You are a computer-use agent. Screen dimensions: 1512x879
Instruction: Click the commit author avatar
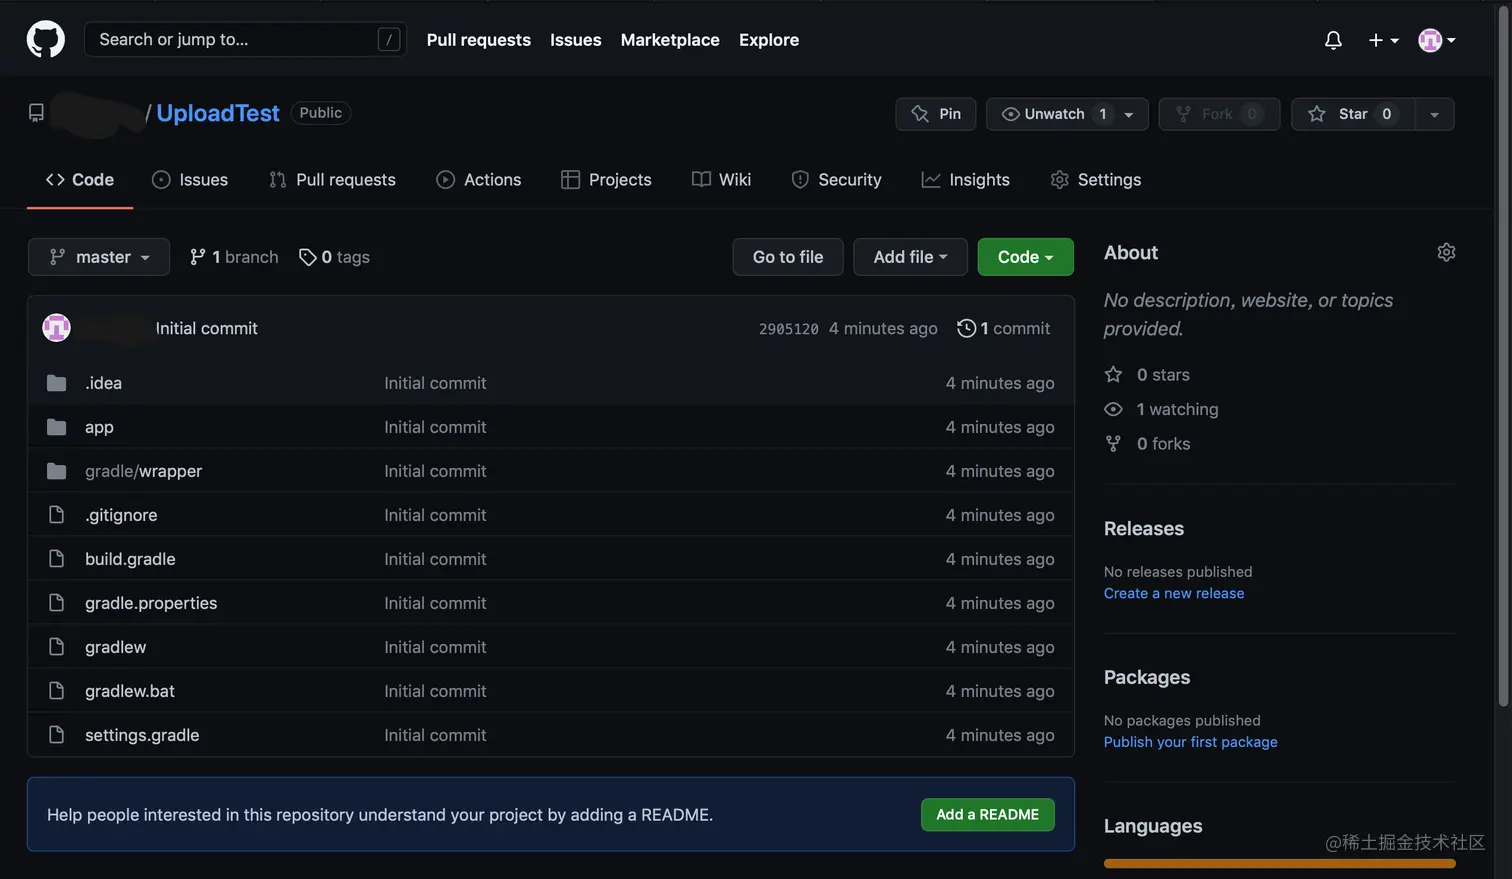click(56, 328)
